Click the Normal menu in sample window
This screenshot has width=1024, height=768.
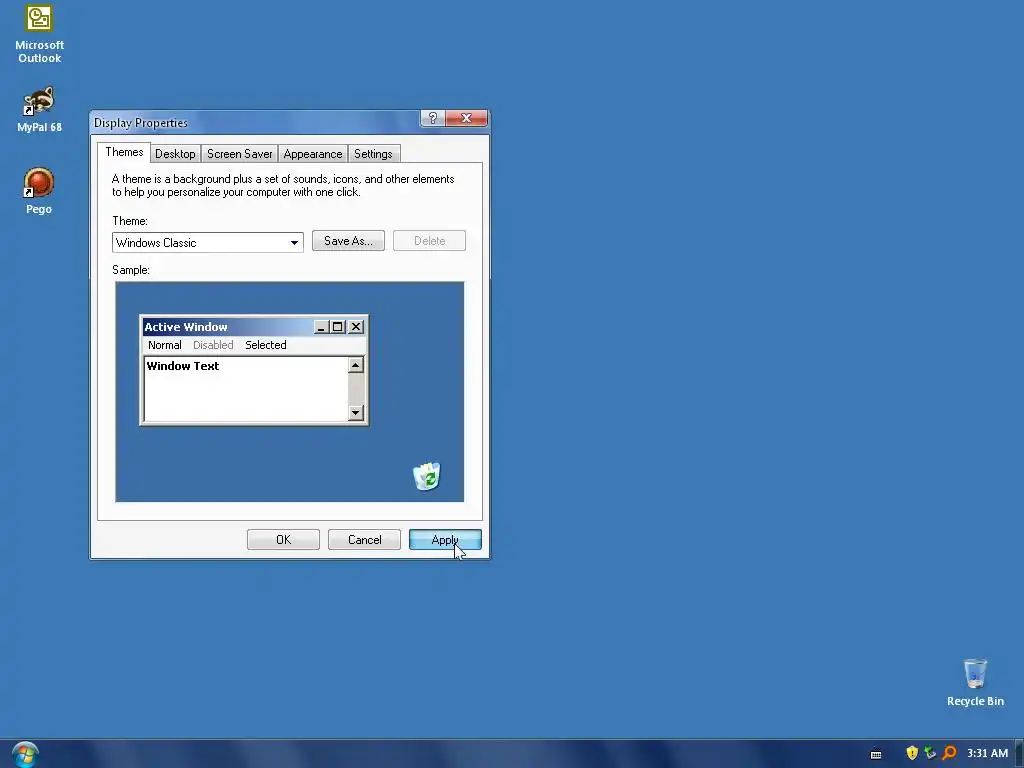(x=165, y=345)
